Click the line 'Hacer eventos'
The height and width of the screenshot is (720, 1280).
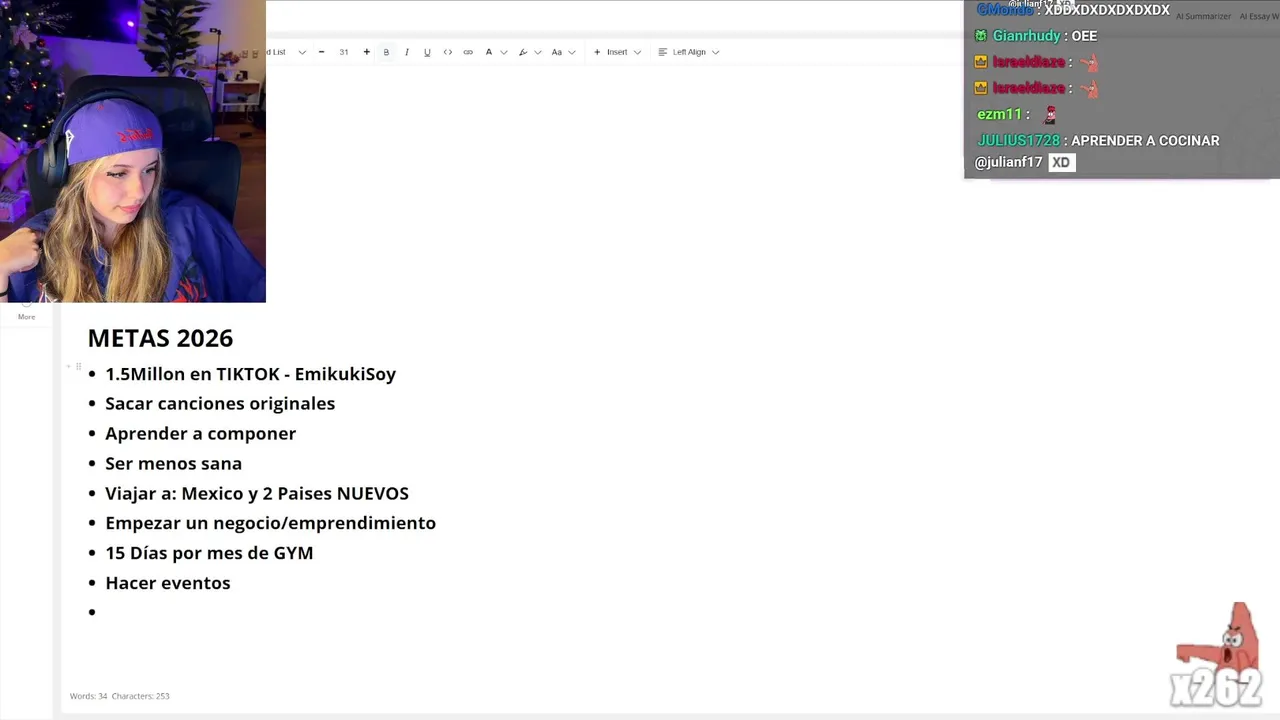point(167,583)
